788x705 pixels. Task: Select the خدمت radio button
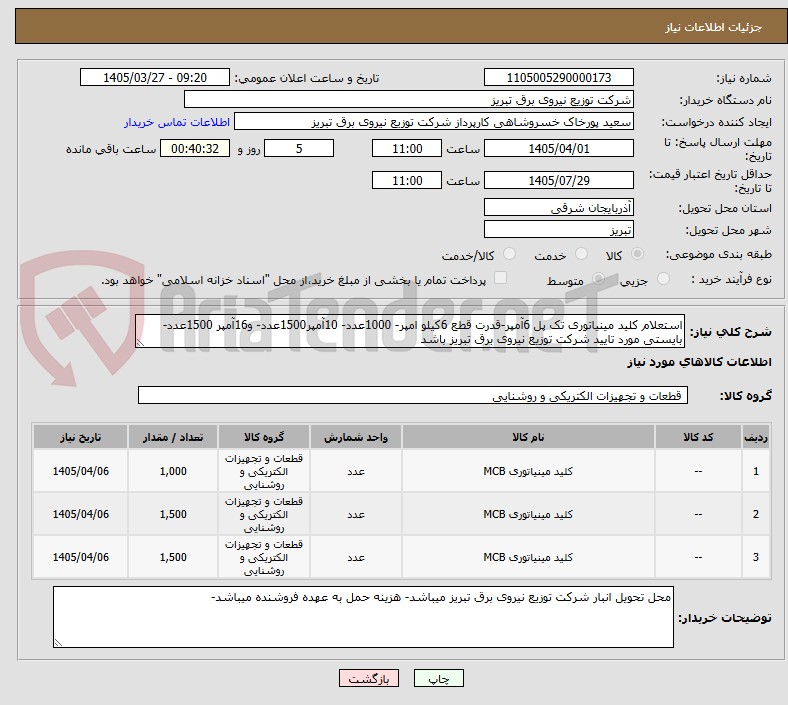coord(581,254)
